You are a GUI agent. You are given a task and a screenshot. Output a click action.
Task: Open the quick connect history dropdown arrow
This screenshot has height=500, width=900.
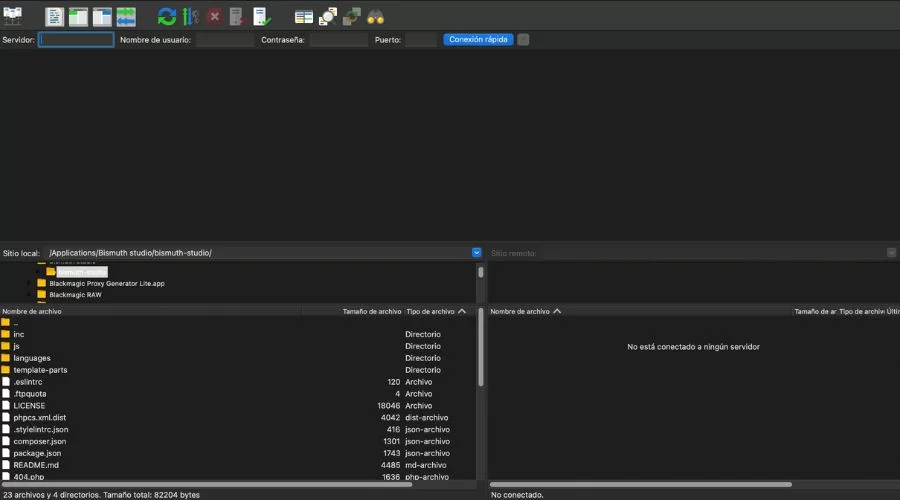pyautogui.click(x=523, y=40)
